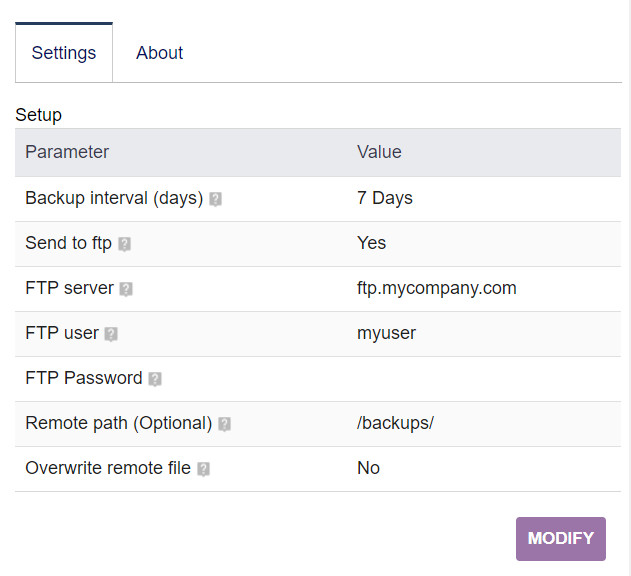
Task: Click help icon for Remote path (Optional)
Action: pos(224,424)
